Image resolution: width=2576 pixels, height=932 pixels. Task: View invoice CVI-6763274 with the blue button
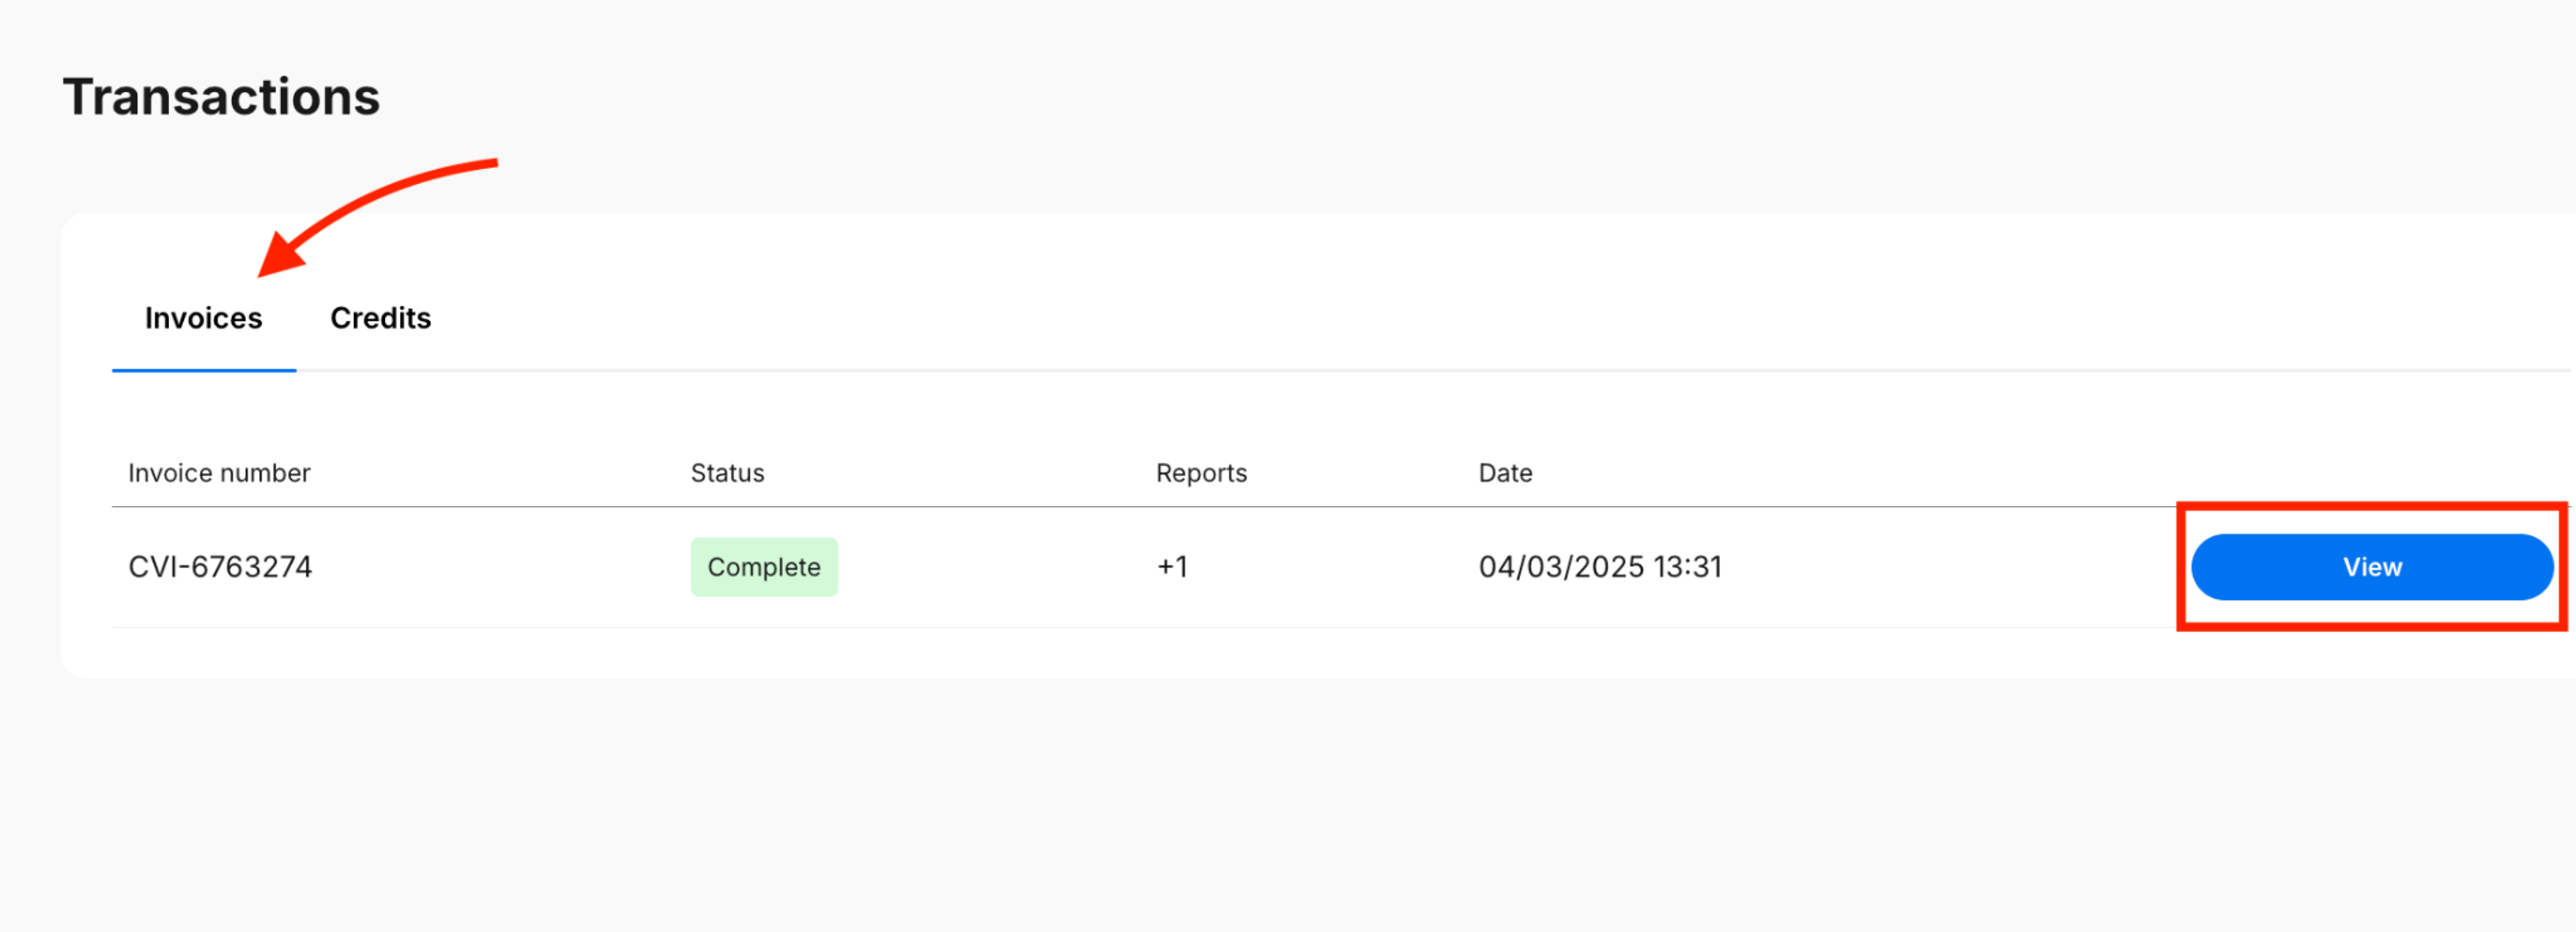pos(2372,567)
